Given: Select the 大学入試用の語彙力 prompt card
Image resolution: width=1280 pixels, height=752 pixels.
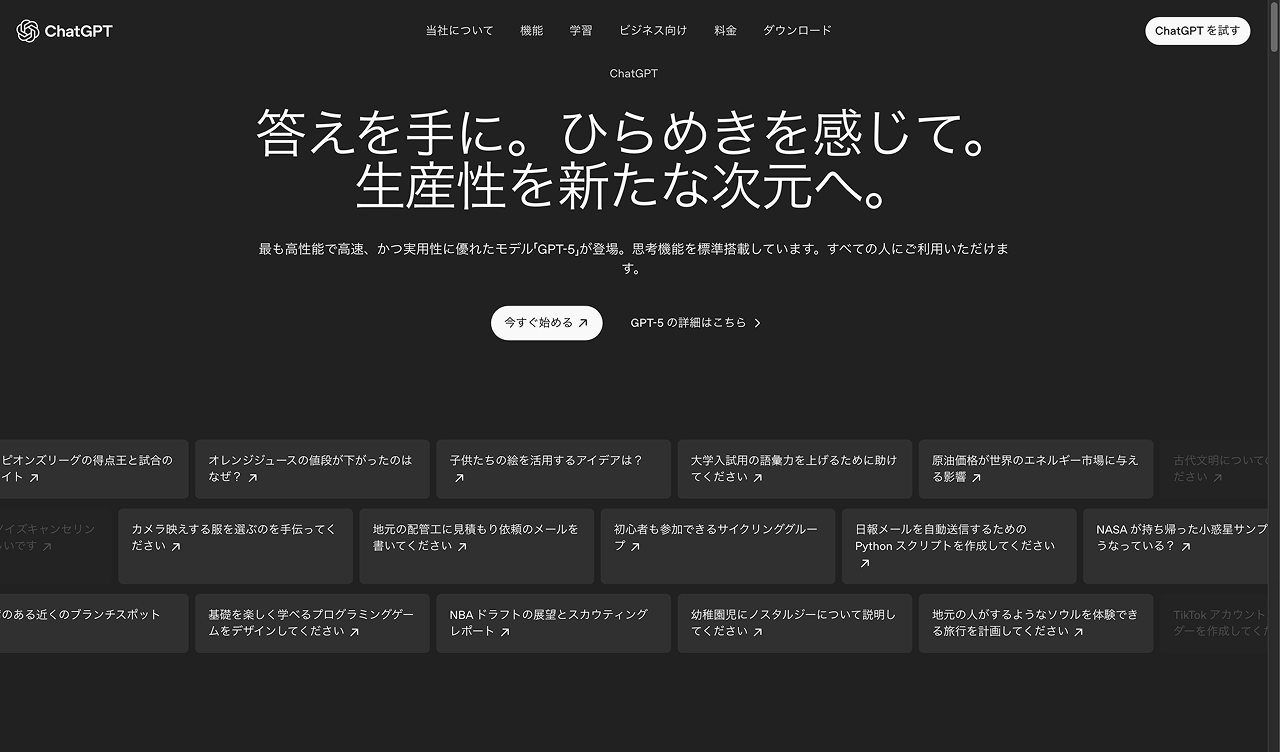Looking at the screenshot, I should tap(795, 469).
